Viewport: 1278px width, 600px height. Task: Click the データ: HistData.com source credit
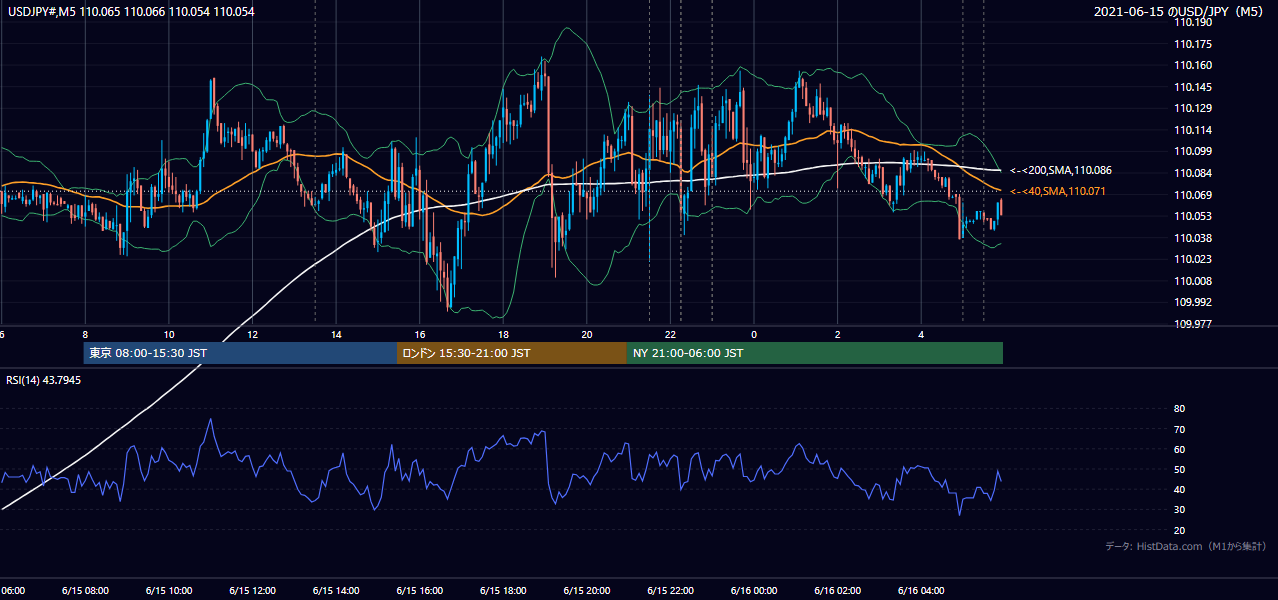coord(1186,546)
